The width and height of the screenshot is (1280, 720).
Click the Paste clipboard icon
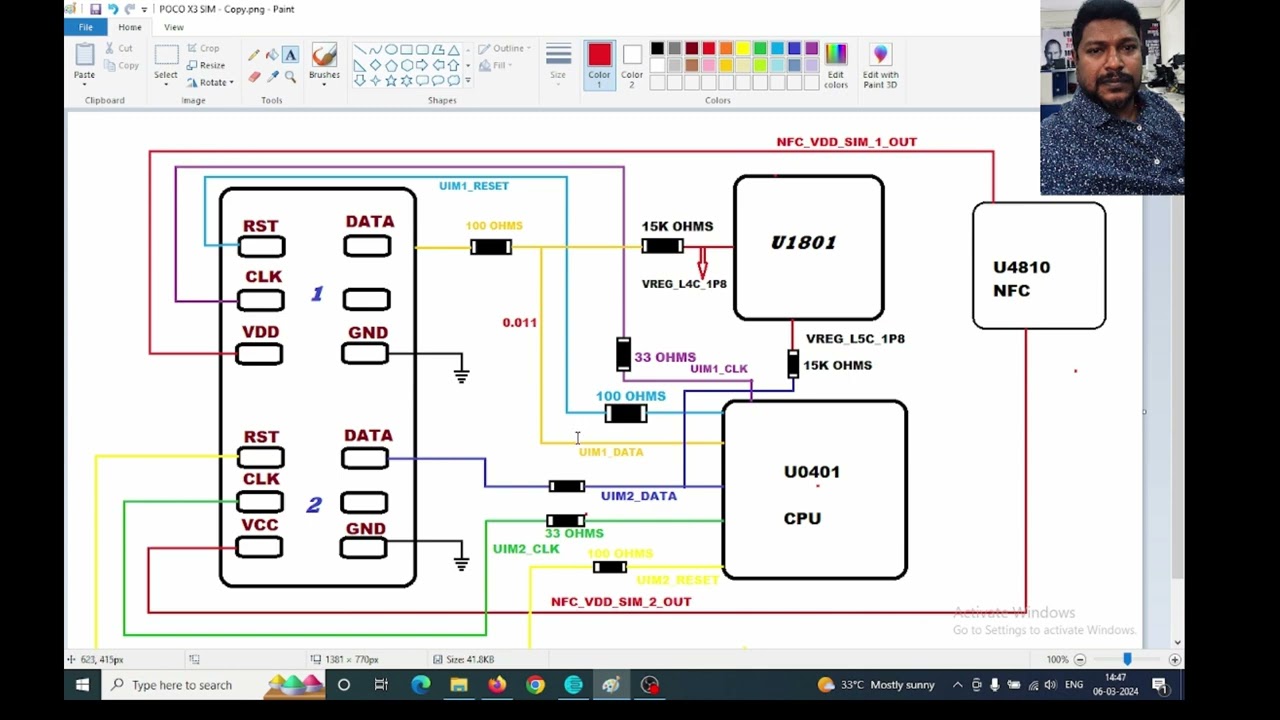85,54
